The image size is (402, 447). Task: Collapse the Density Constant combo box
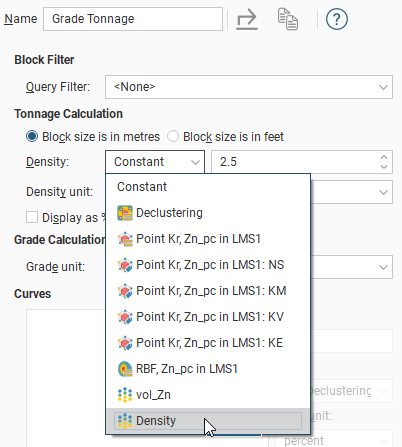point(155,162)
